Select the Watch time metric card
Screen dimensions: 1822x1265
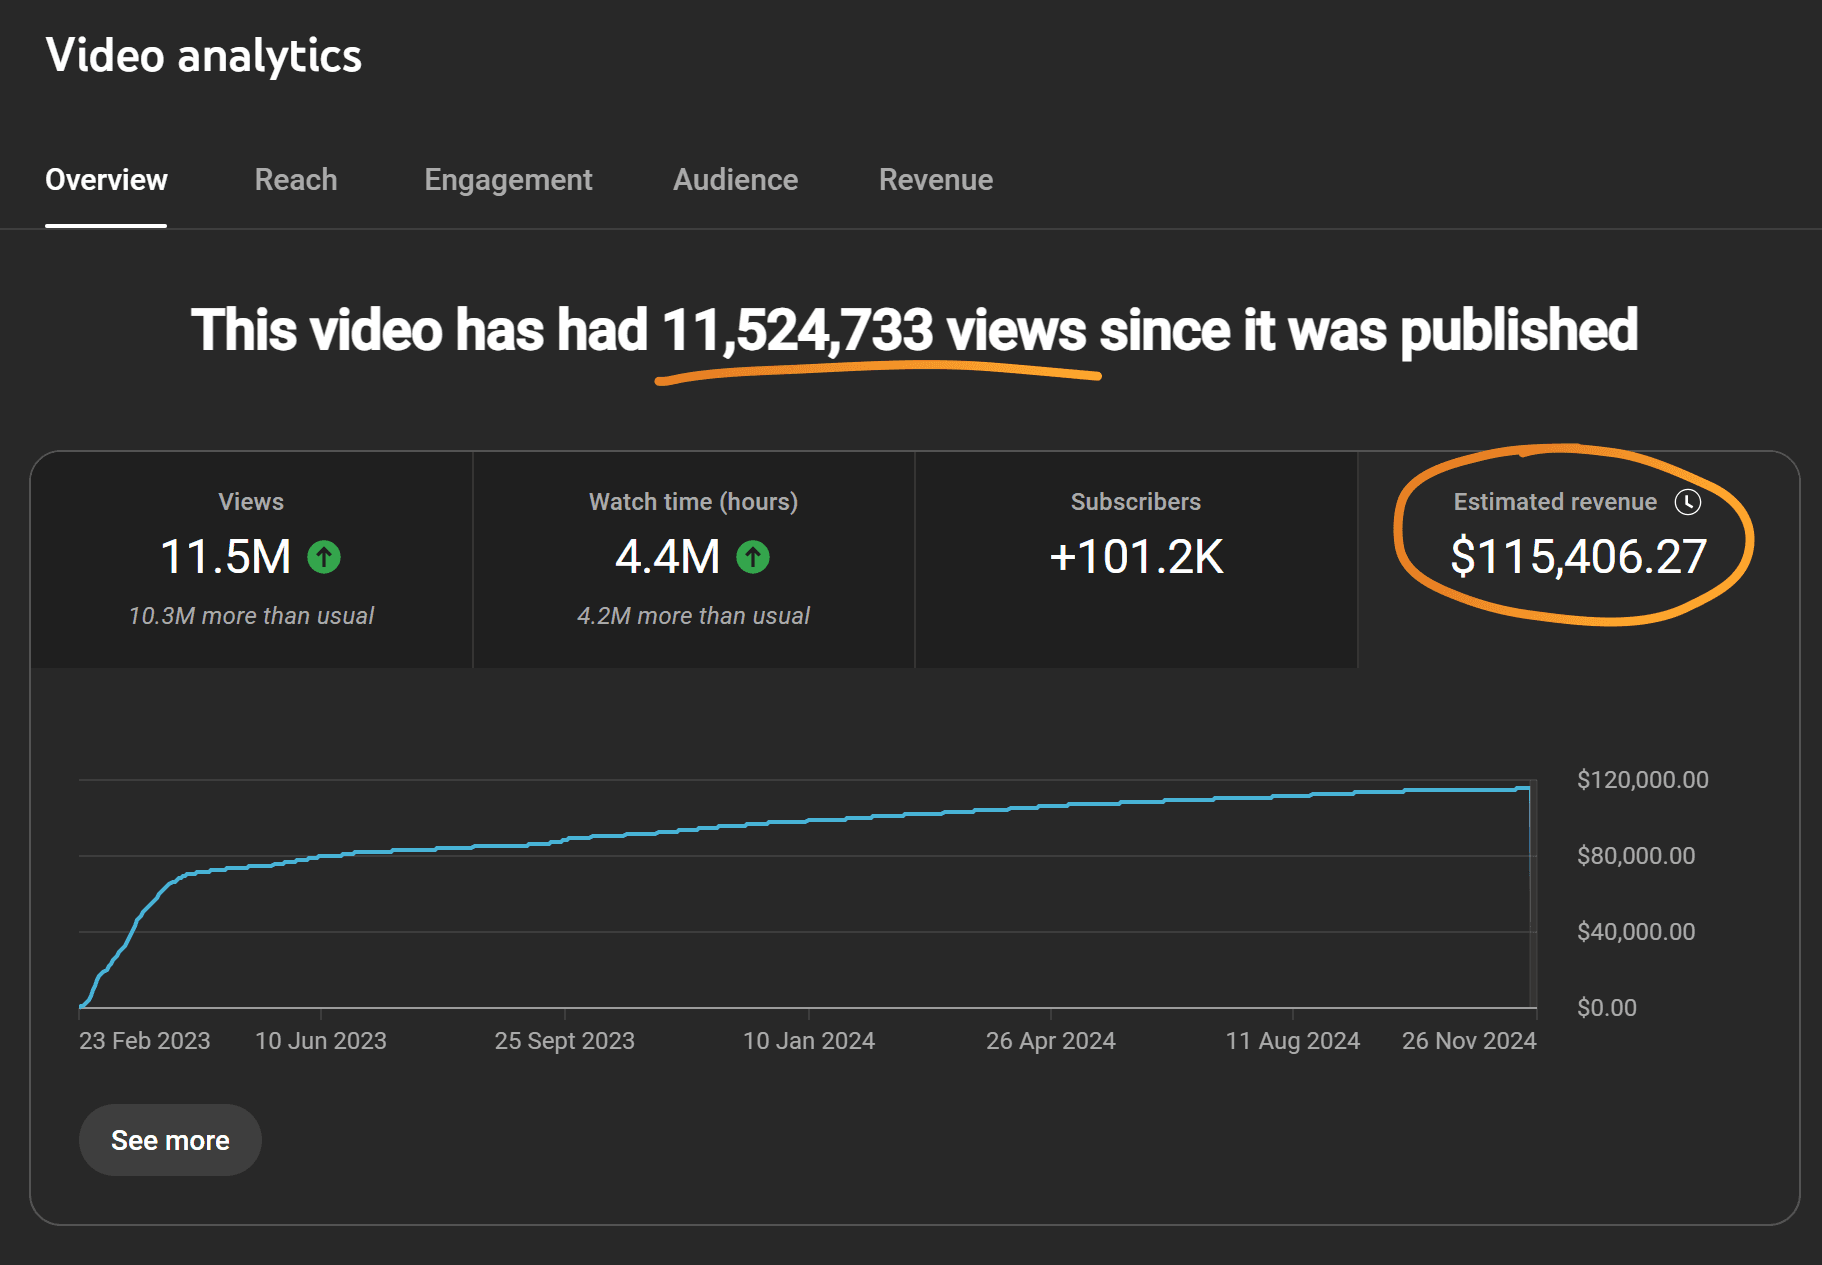[693, 560]
